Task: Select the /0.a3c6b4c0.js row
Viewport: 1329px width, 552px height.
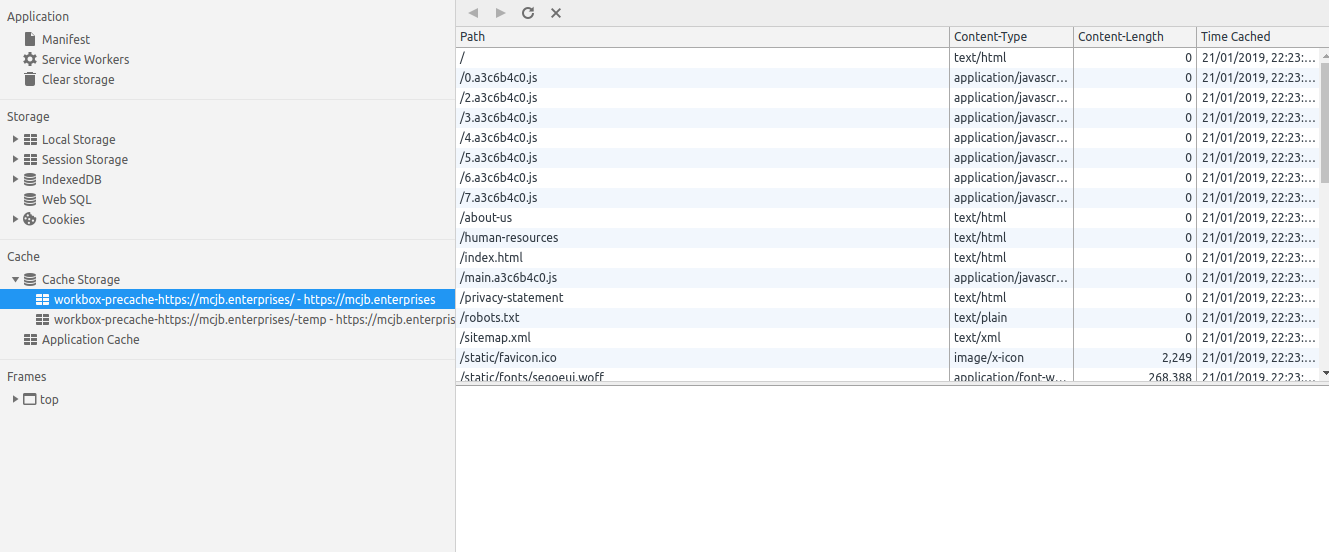Action: [888, 77]
